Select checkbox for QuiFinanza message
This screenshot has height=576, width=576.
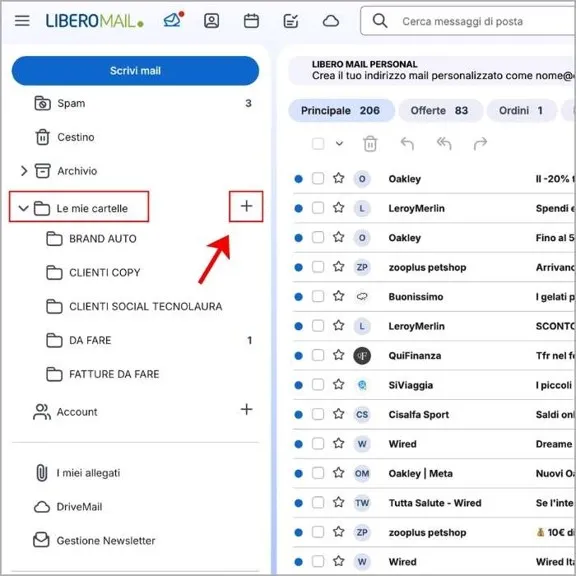[x=318, y=355]
